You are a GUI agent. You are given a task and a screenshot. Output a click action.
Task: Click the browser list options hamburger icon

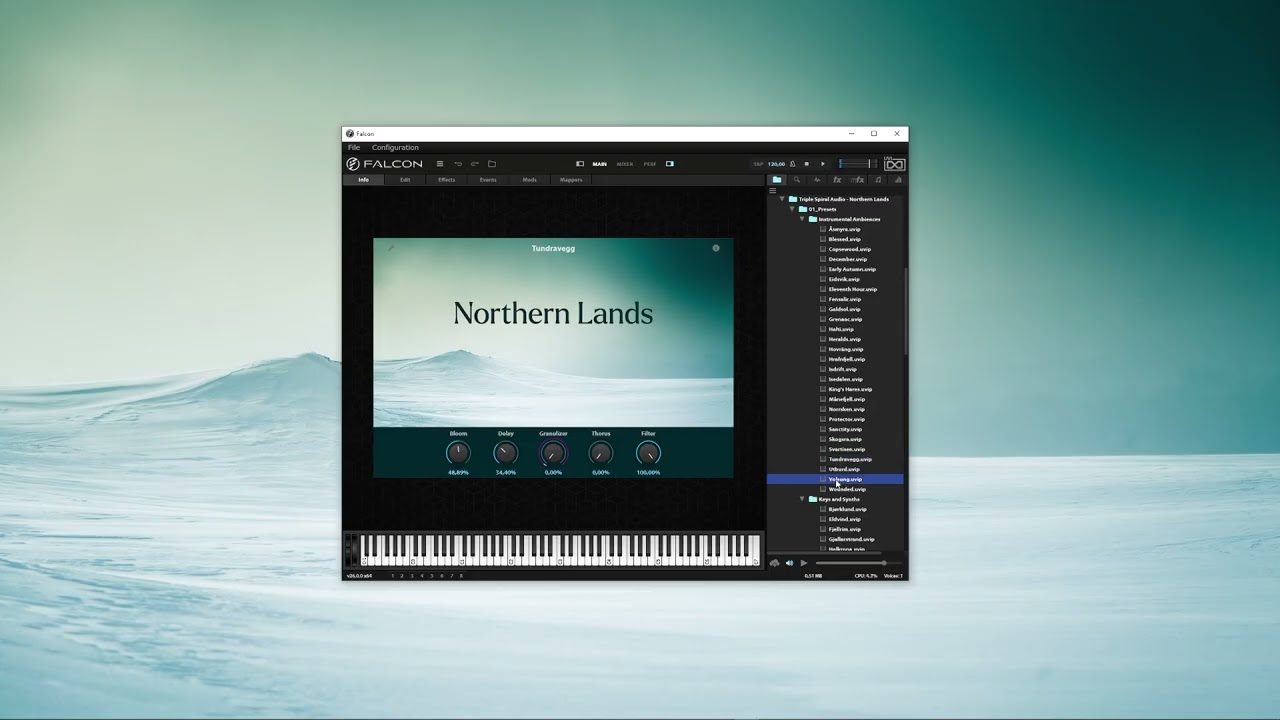[772, 190]
